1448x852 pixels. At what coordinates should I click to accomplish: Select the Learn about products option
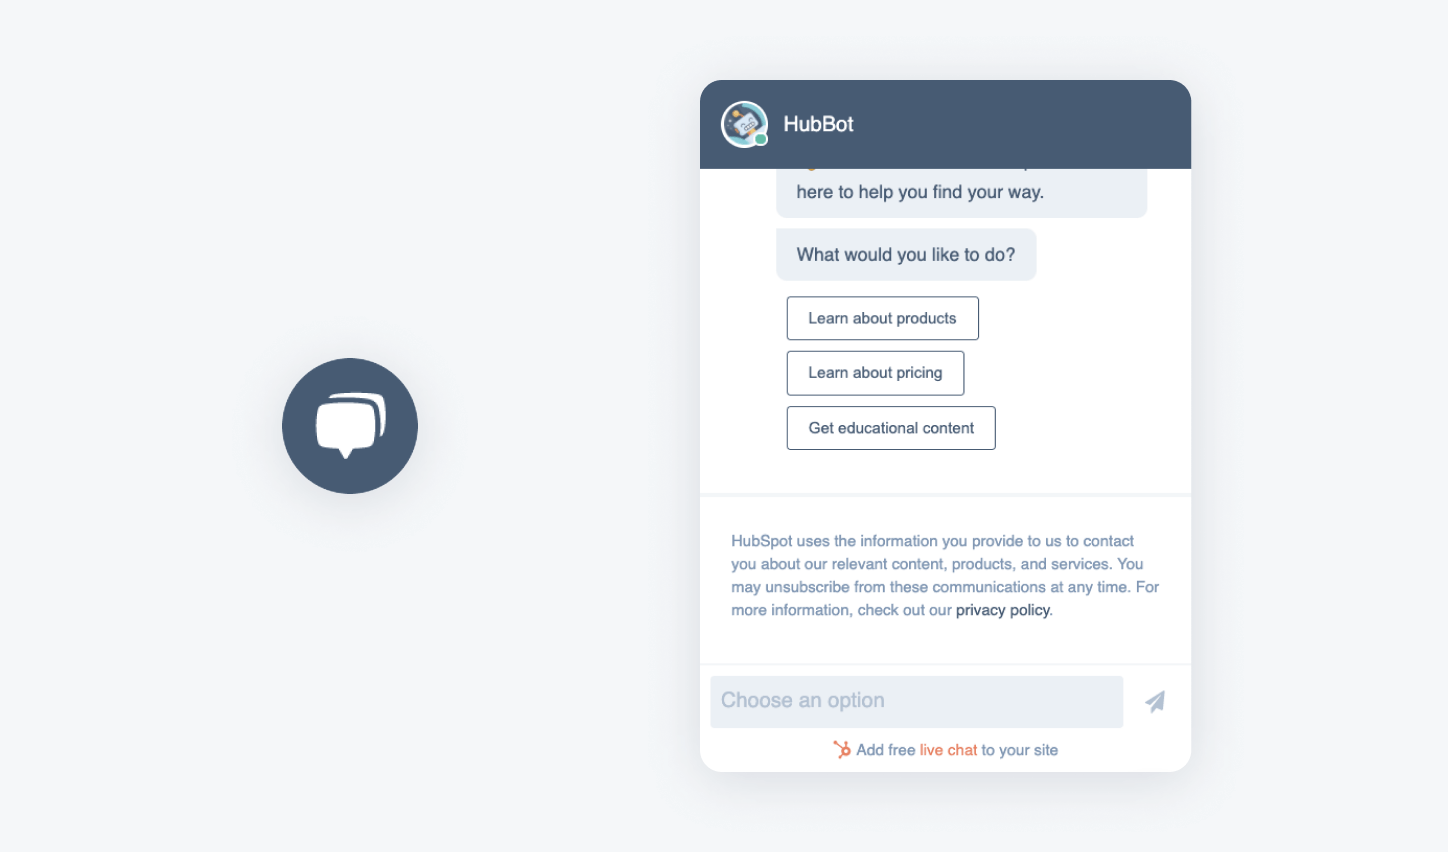click(882, 318)
